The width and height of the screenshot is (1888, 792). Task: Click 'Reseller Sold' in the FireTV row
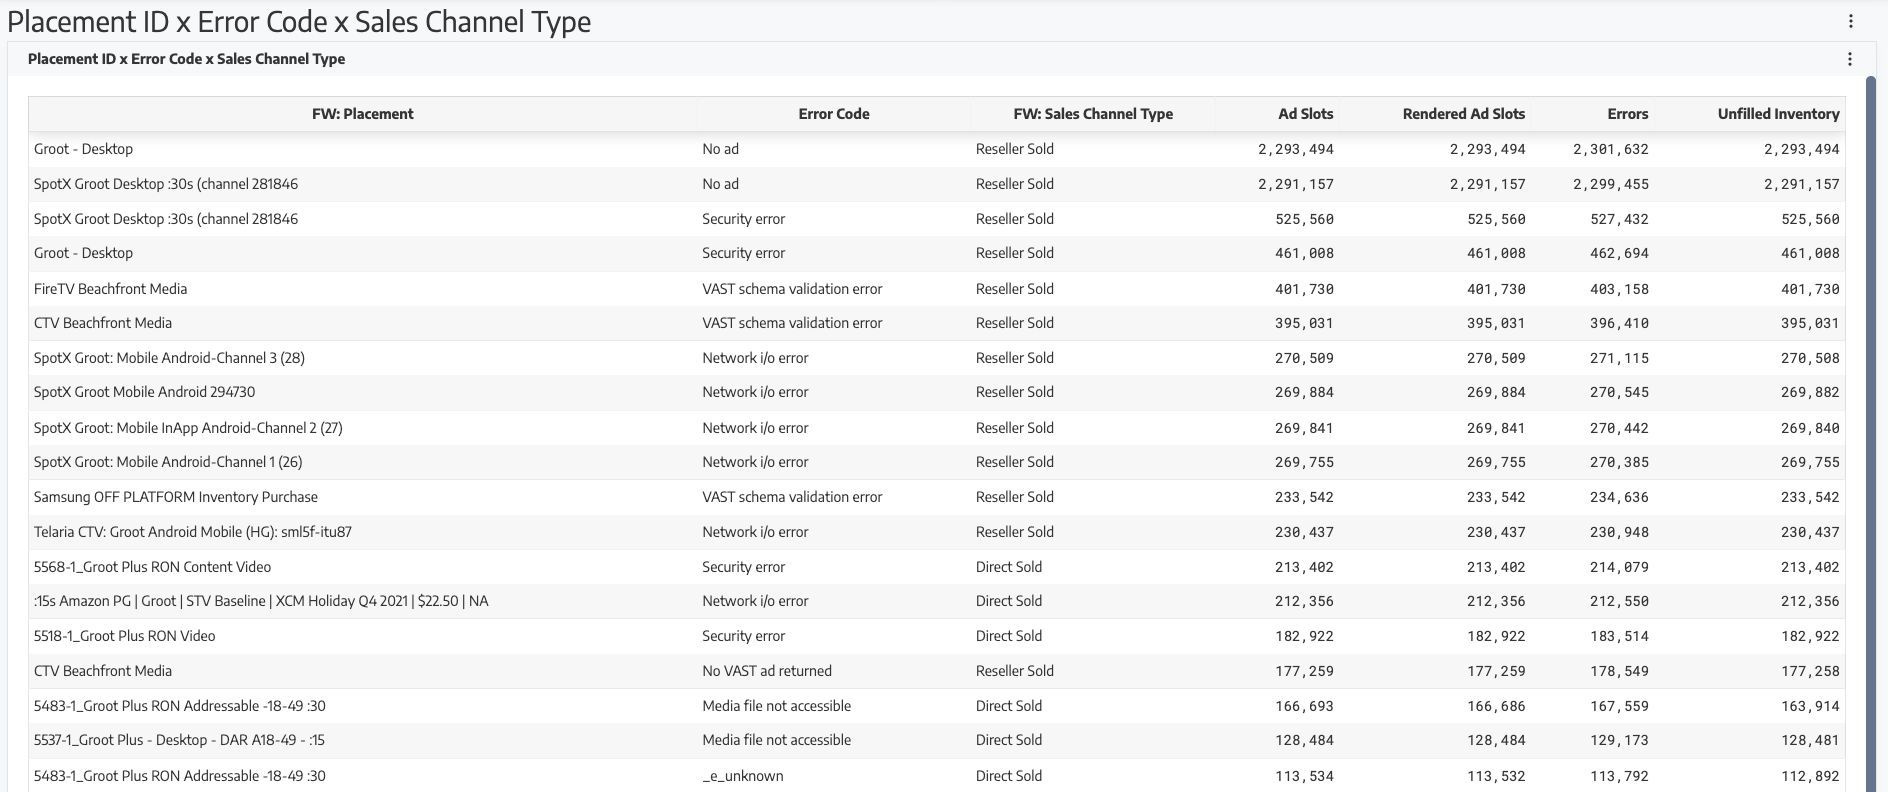coord(1015,289)
